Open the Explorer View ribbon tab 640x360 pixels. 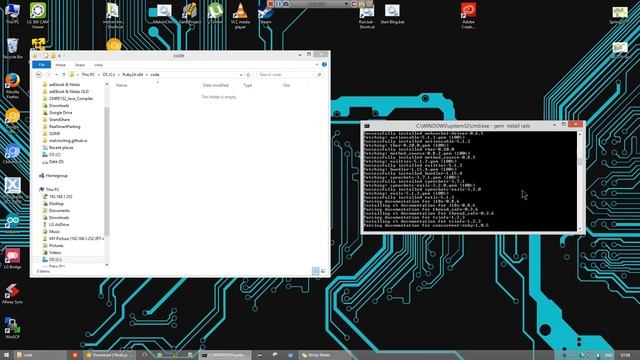click(98, 65)
